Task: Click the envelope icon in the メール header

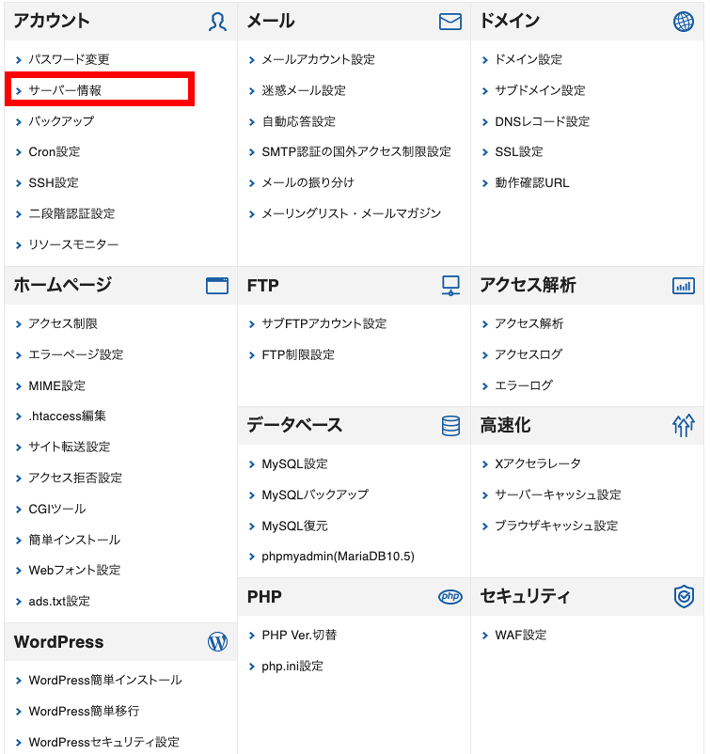Action: tap(450, 22)
